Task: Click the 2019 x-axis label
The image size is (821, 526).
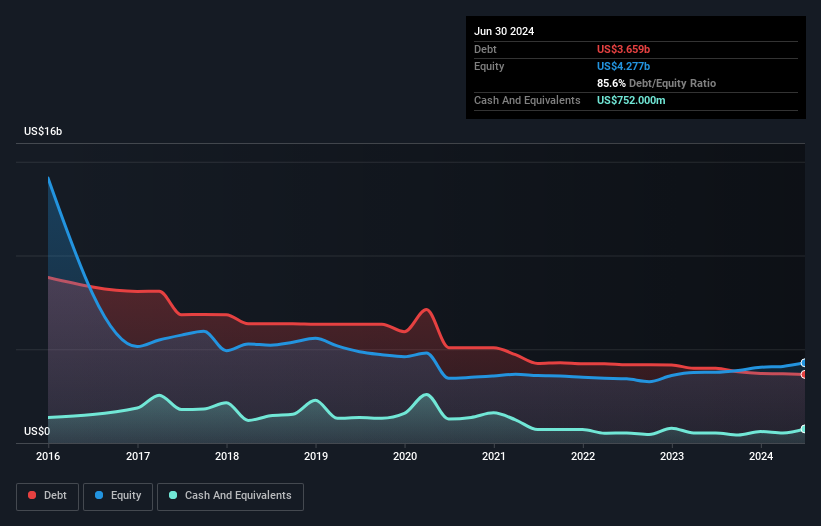Action: click(x=316, y=456)
